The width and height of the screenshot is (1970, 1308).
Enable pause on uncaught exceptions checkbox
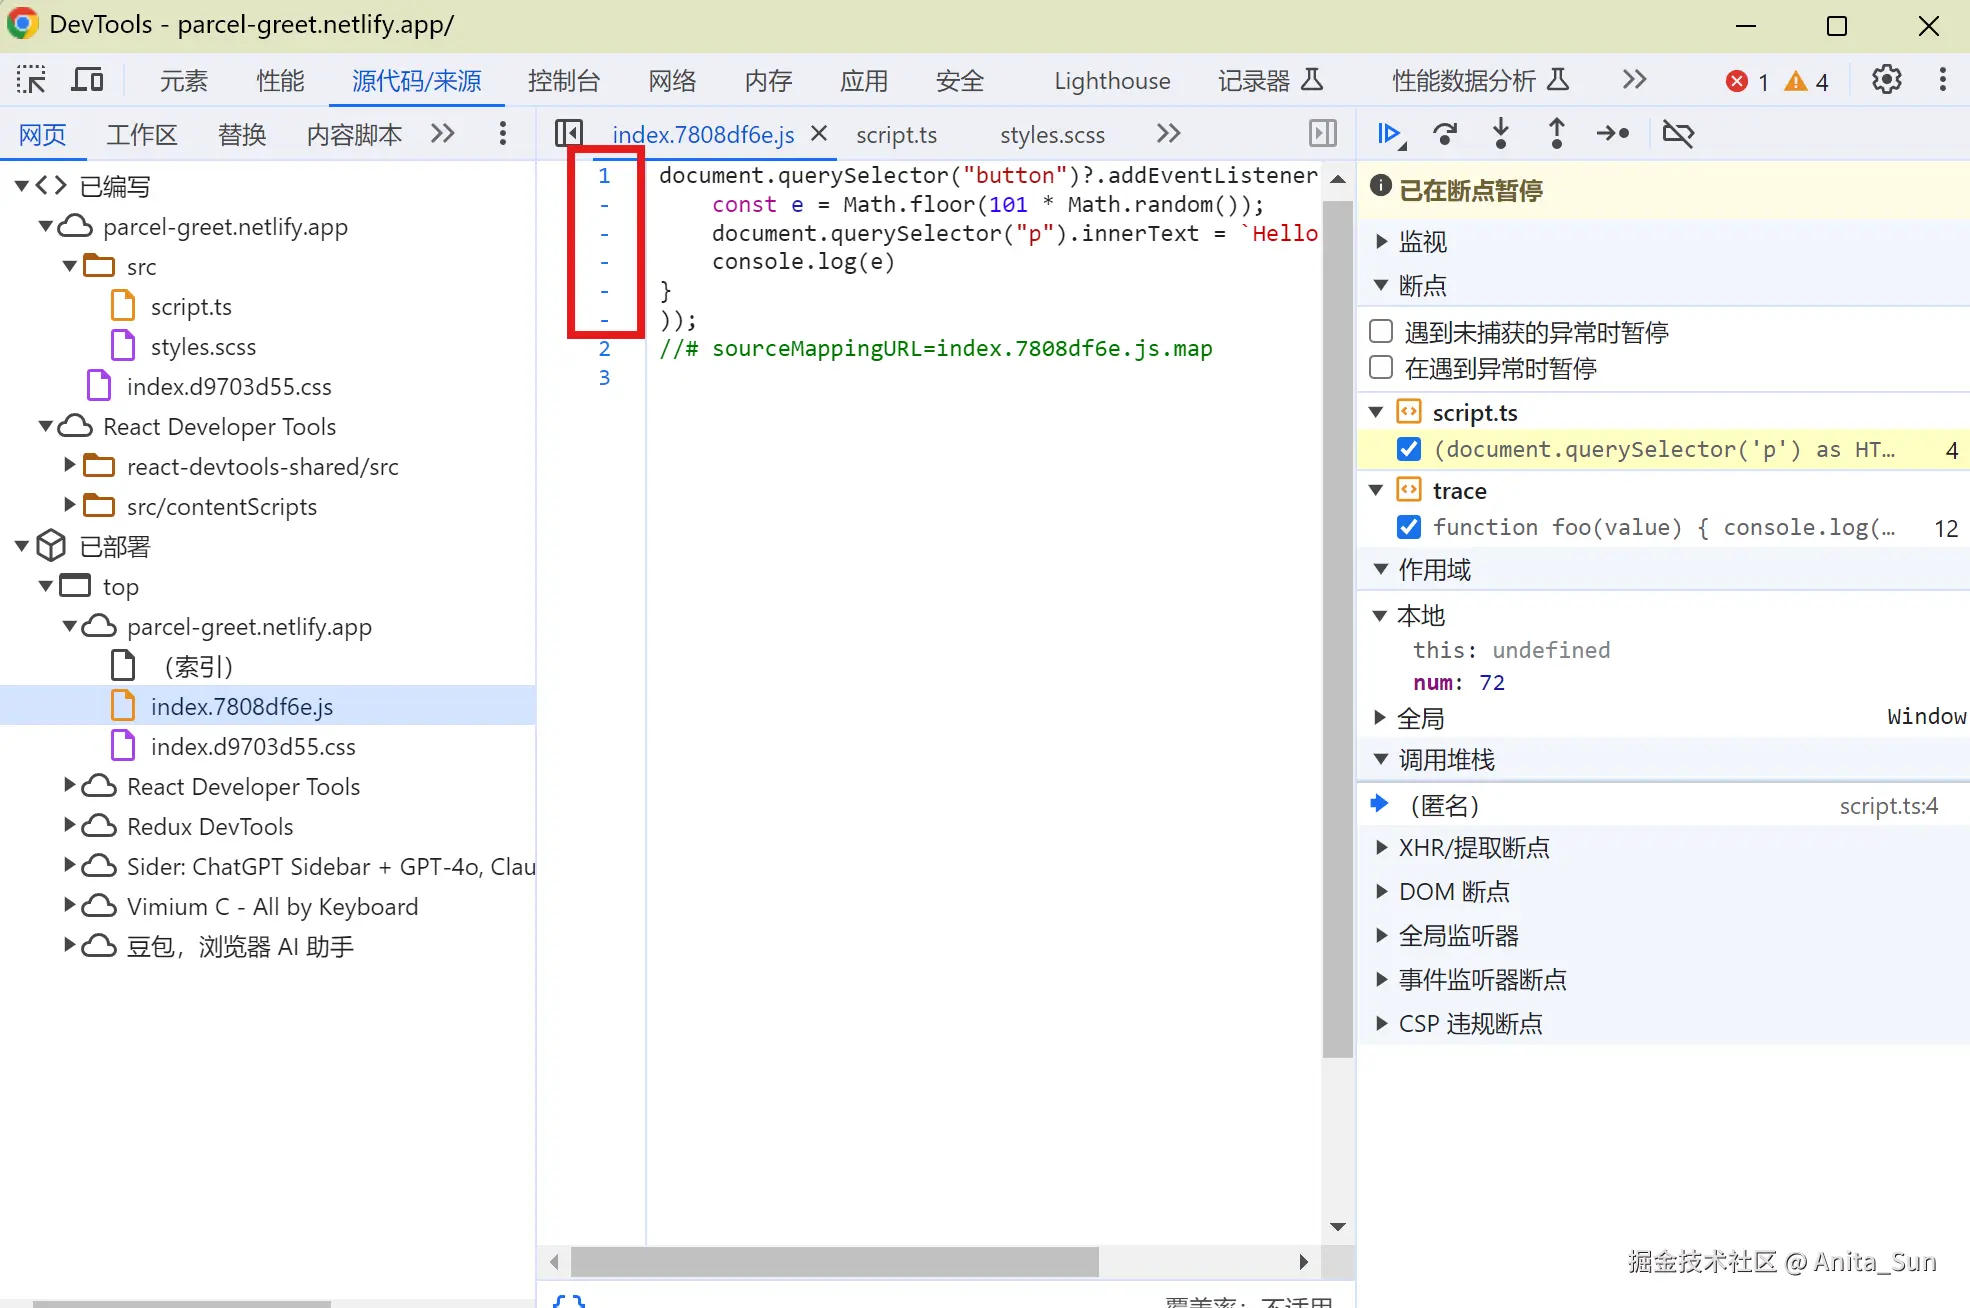[1381, 331]
